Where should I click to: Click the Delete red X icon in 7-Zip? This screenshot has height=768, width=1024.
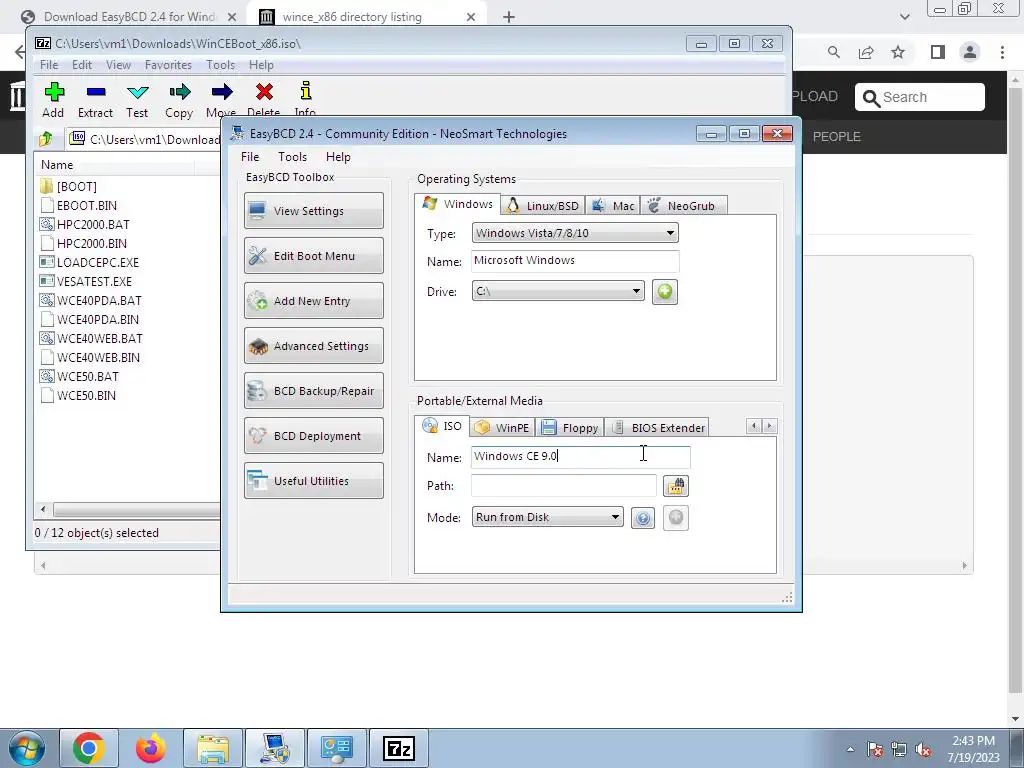pos(264,91)
